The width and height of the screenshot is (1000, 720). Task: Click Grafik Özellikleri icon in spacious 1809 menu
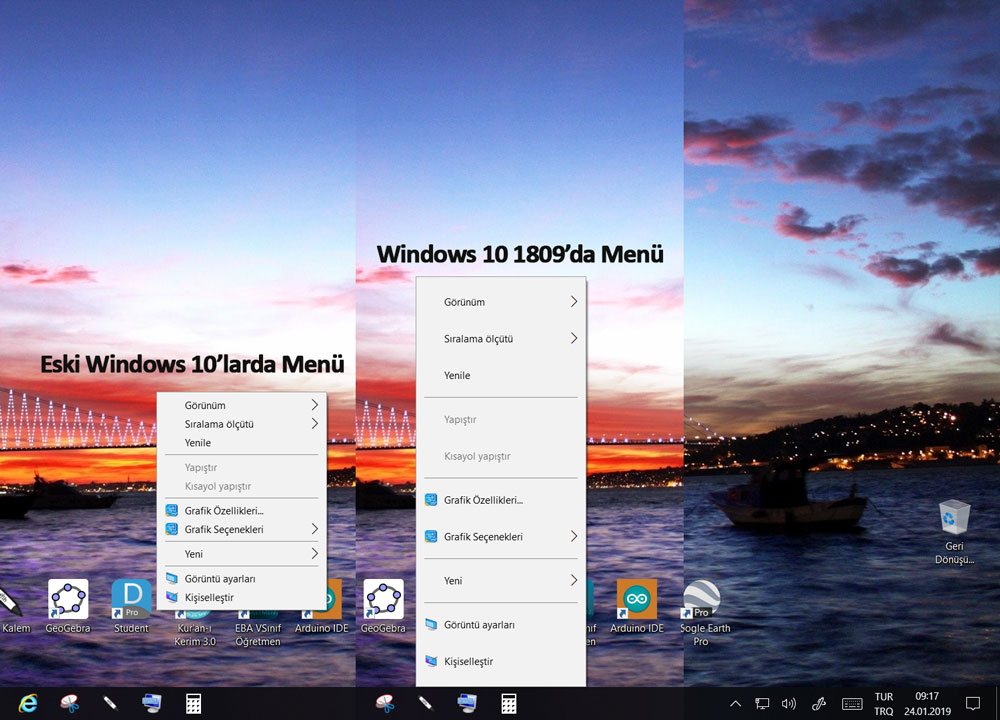431,500
